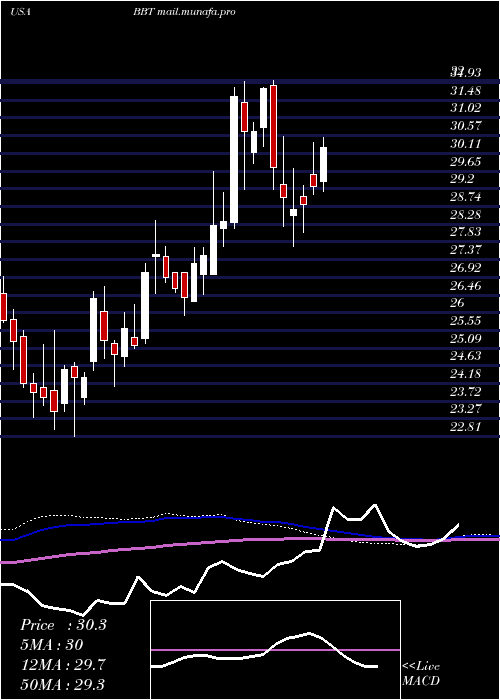This screenshot has width=500, height=700.
Task: Click the 25.09 price axis label
Action: 465,338
